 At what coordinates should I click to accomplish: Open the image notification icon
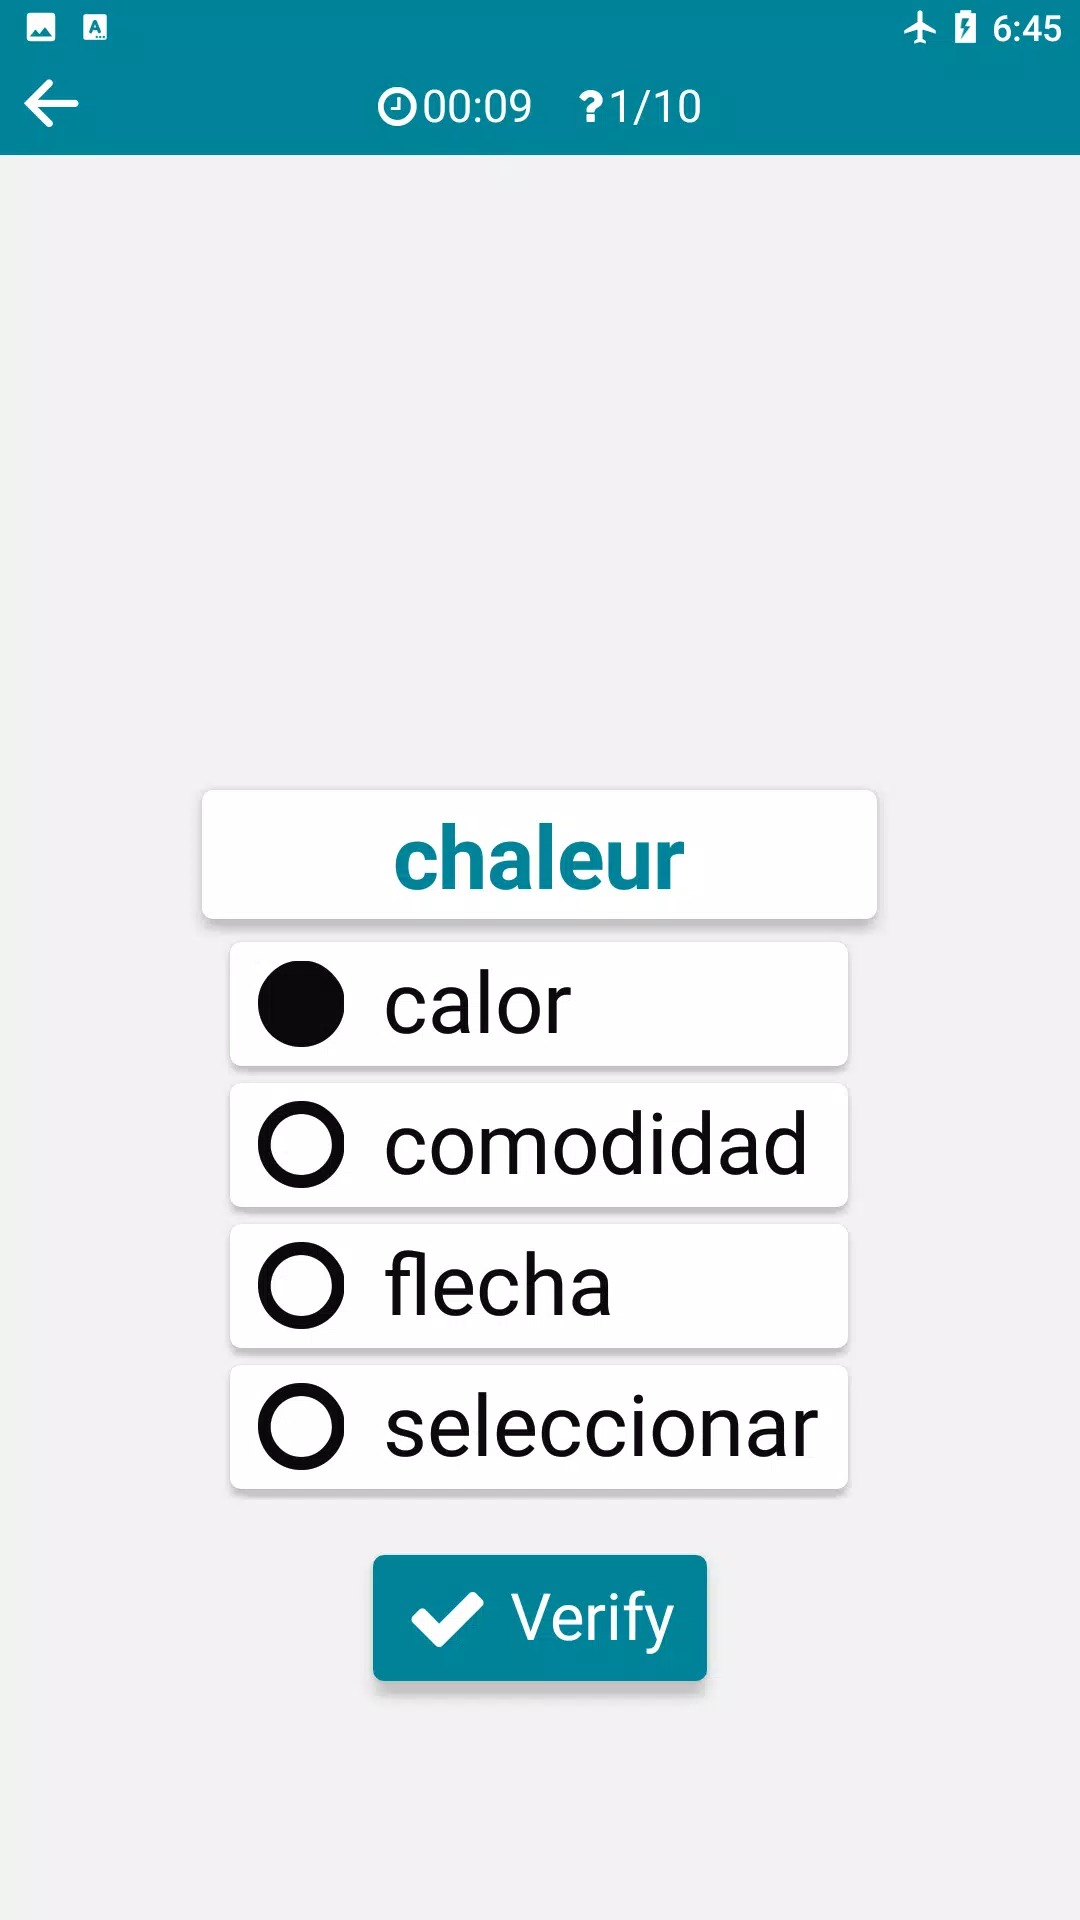(x=41, y=28)
